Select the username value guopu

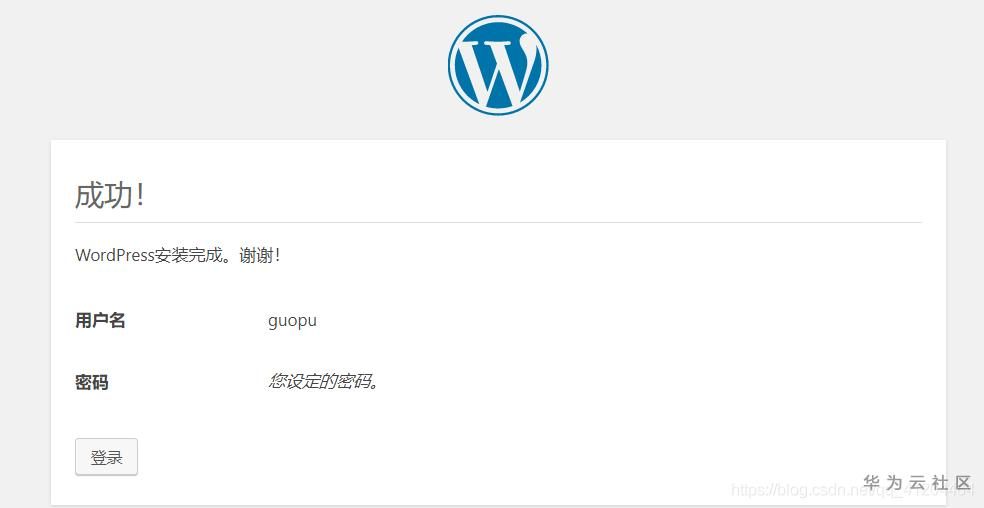click(x=292, y=321)
